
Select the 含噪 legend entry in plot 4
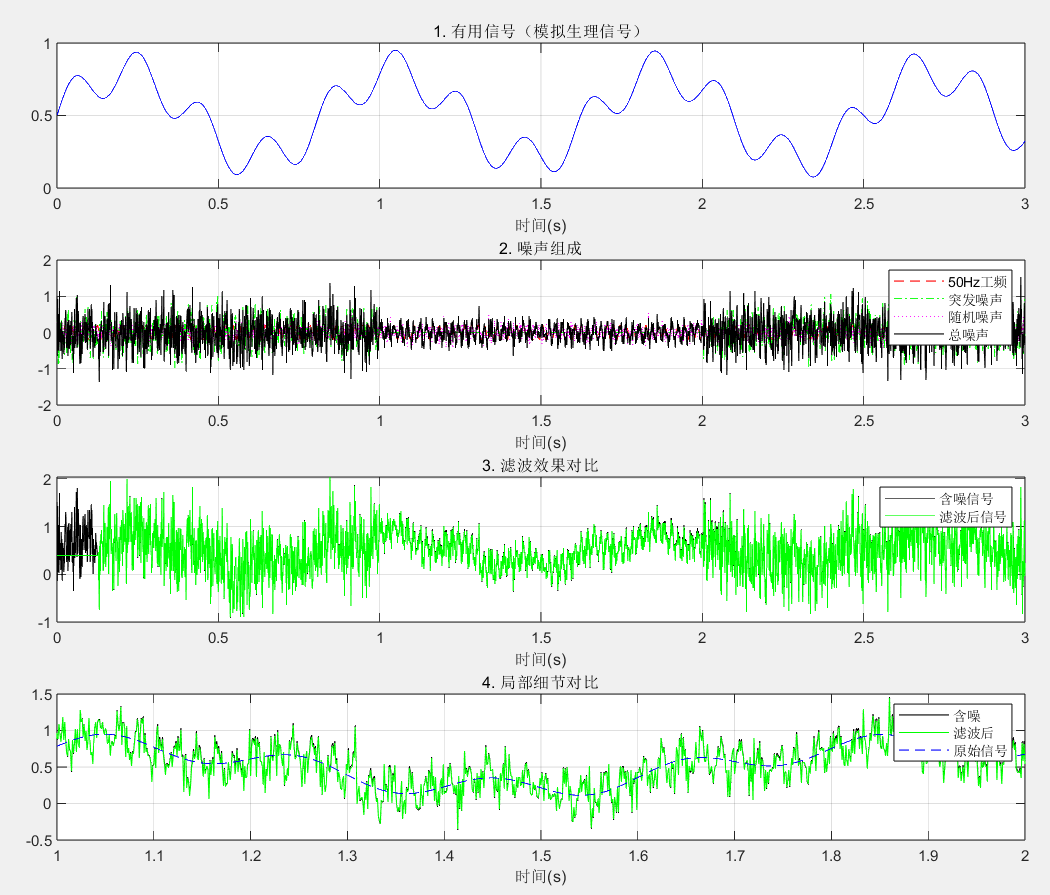pos(968,715)
